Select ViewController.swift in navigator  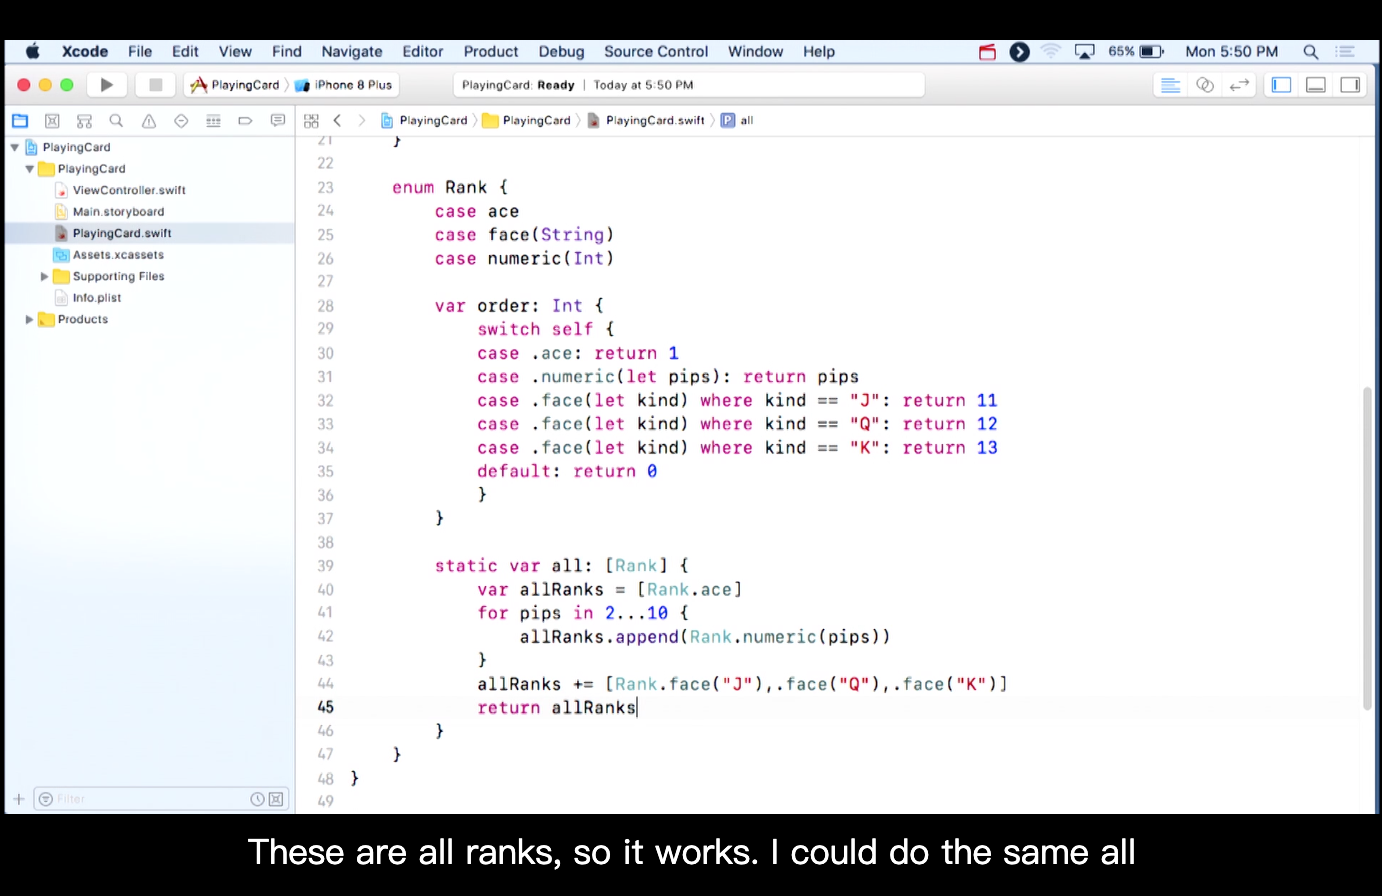129,190
